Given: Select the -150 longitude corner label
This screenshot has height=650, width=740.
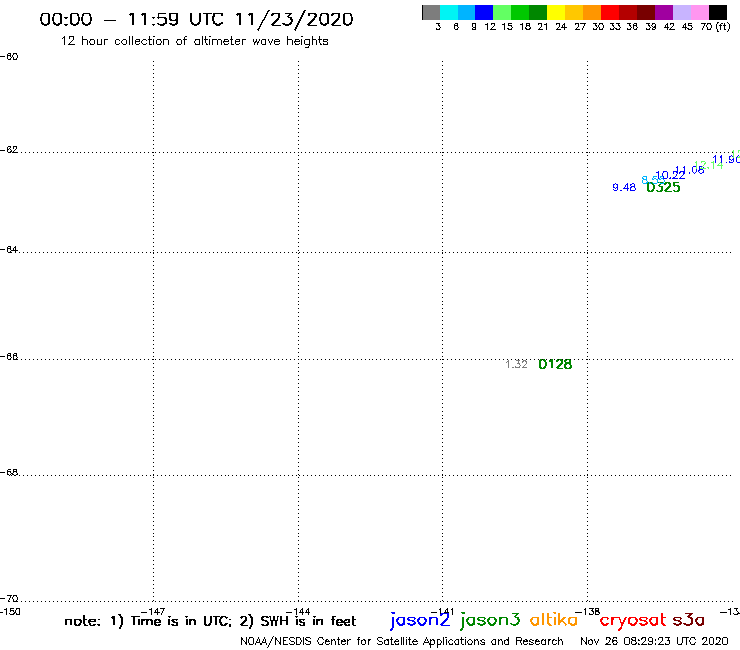Looking at the screenshot, I should click(x=10, y=612).
